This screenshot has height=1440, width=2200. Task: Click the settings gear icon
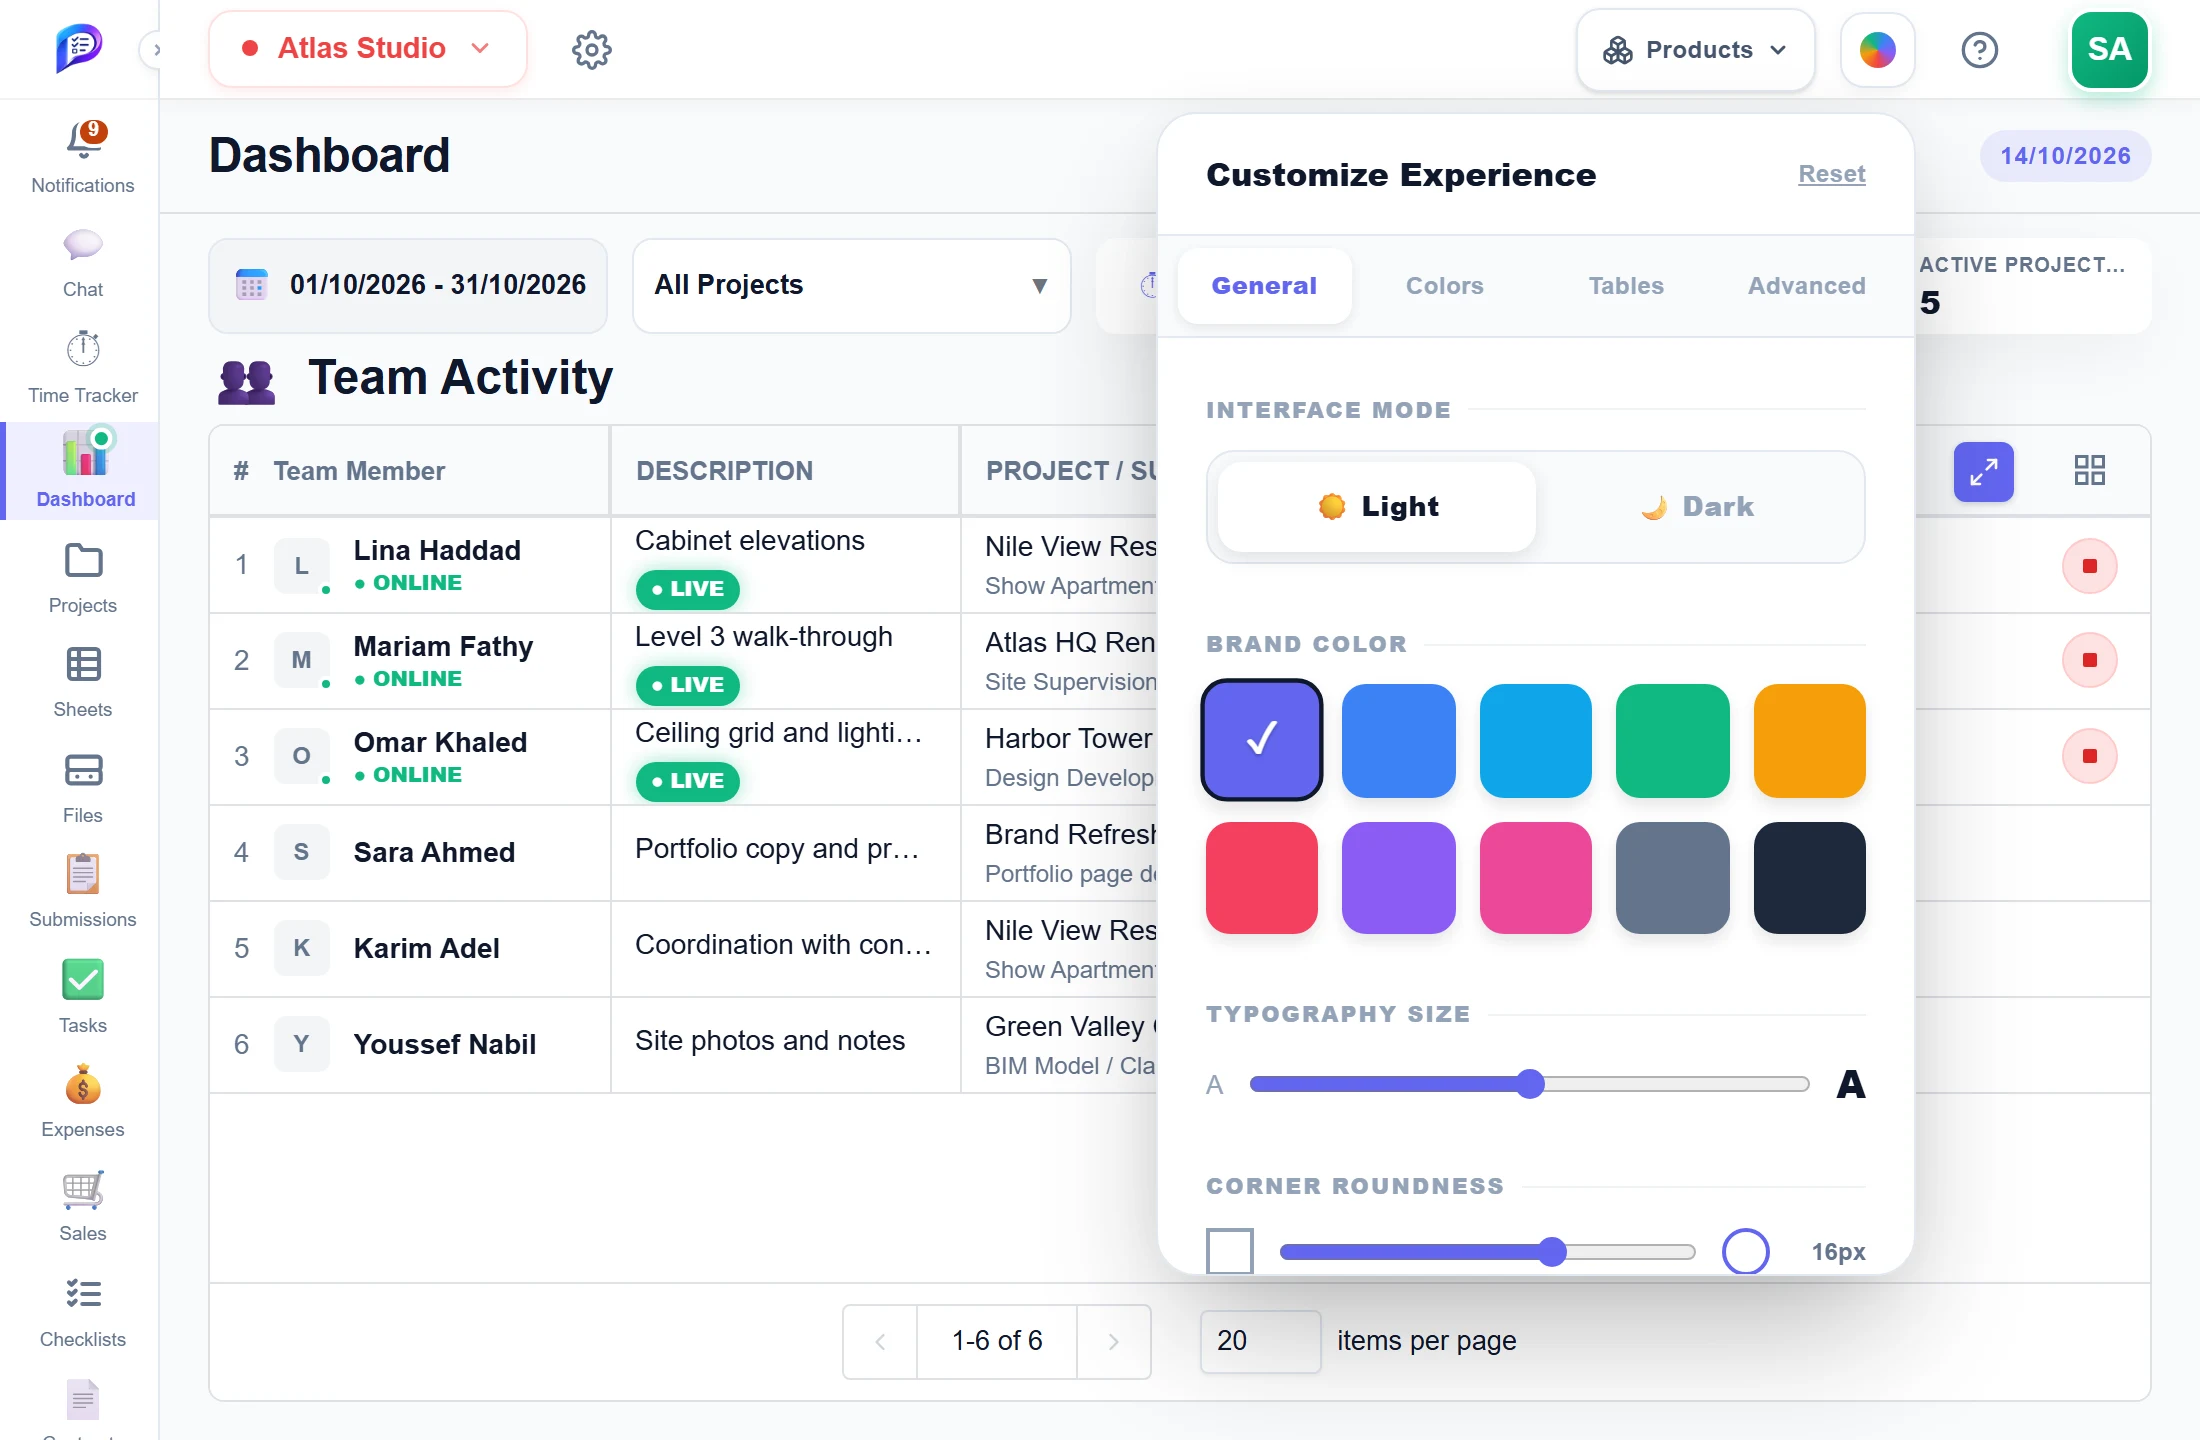pos(592,49)
